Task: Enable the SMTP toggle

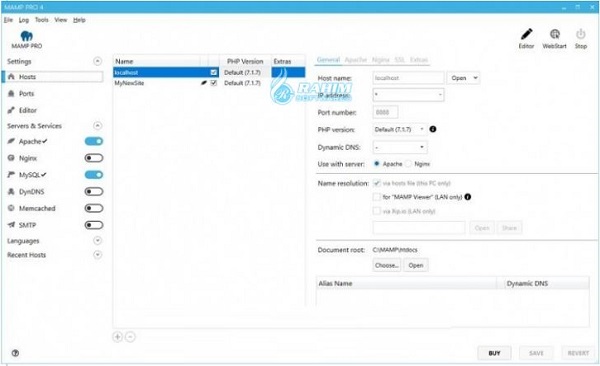Action: click(x=94, y=225)
